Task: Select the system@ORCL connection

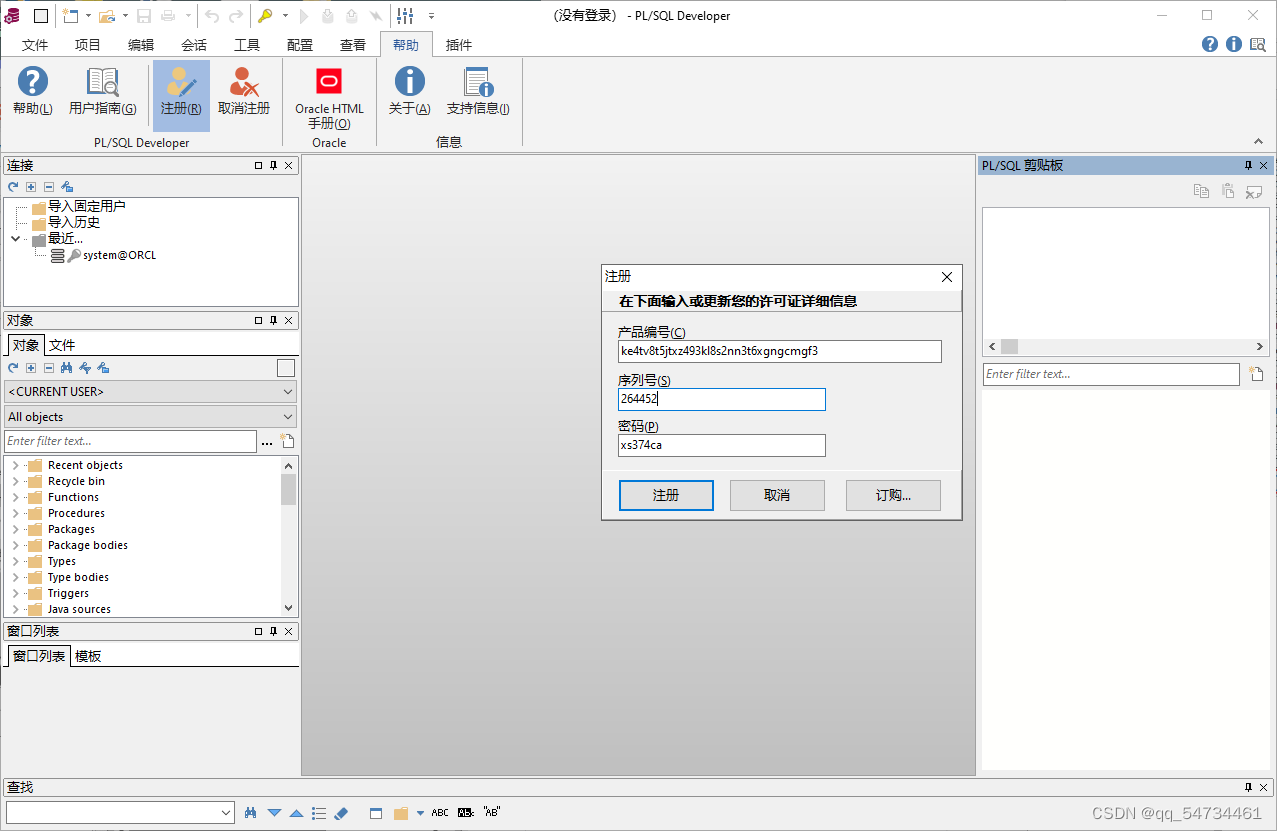Action: (x=119, y=255)
